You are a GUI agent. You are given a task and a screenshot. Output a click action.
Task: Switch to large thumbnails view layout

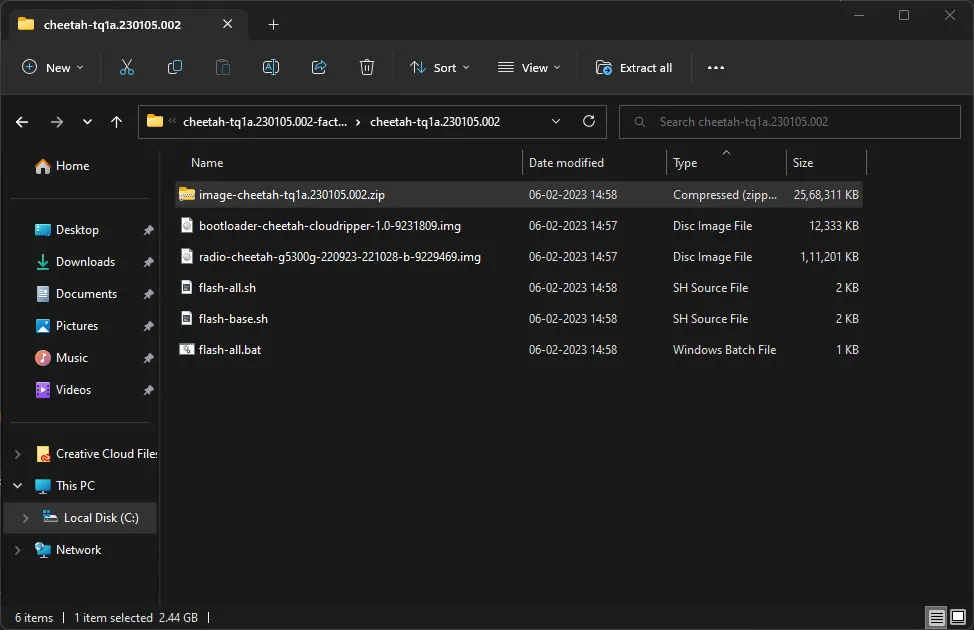957,617
